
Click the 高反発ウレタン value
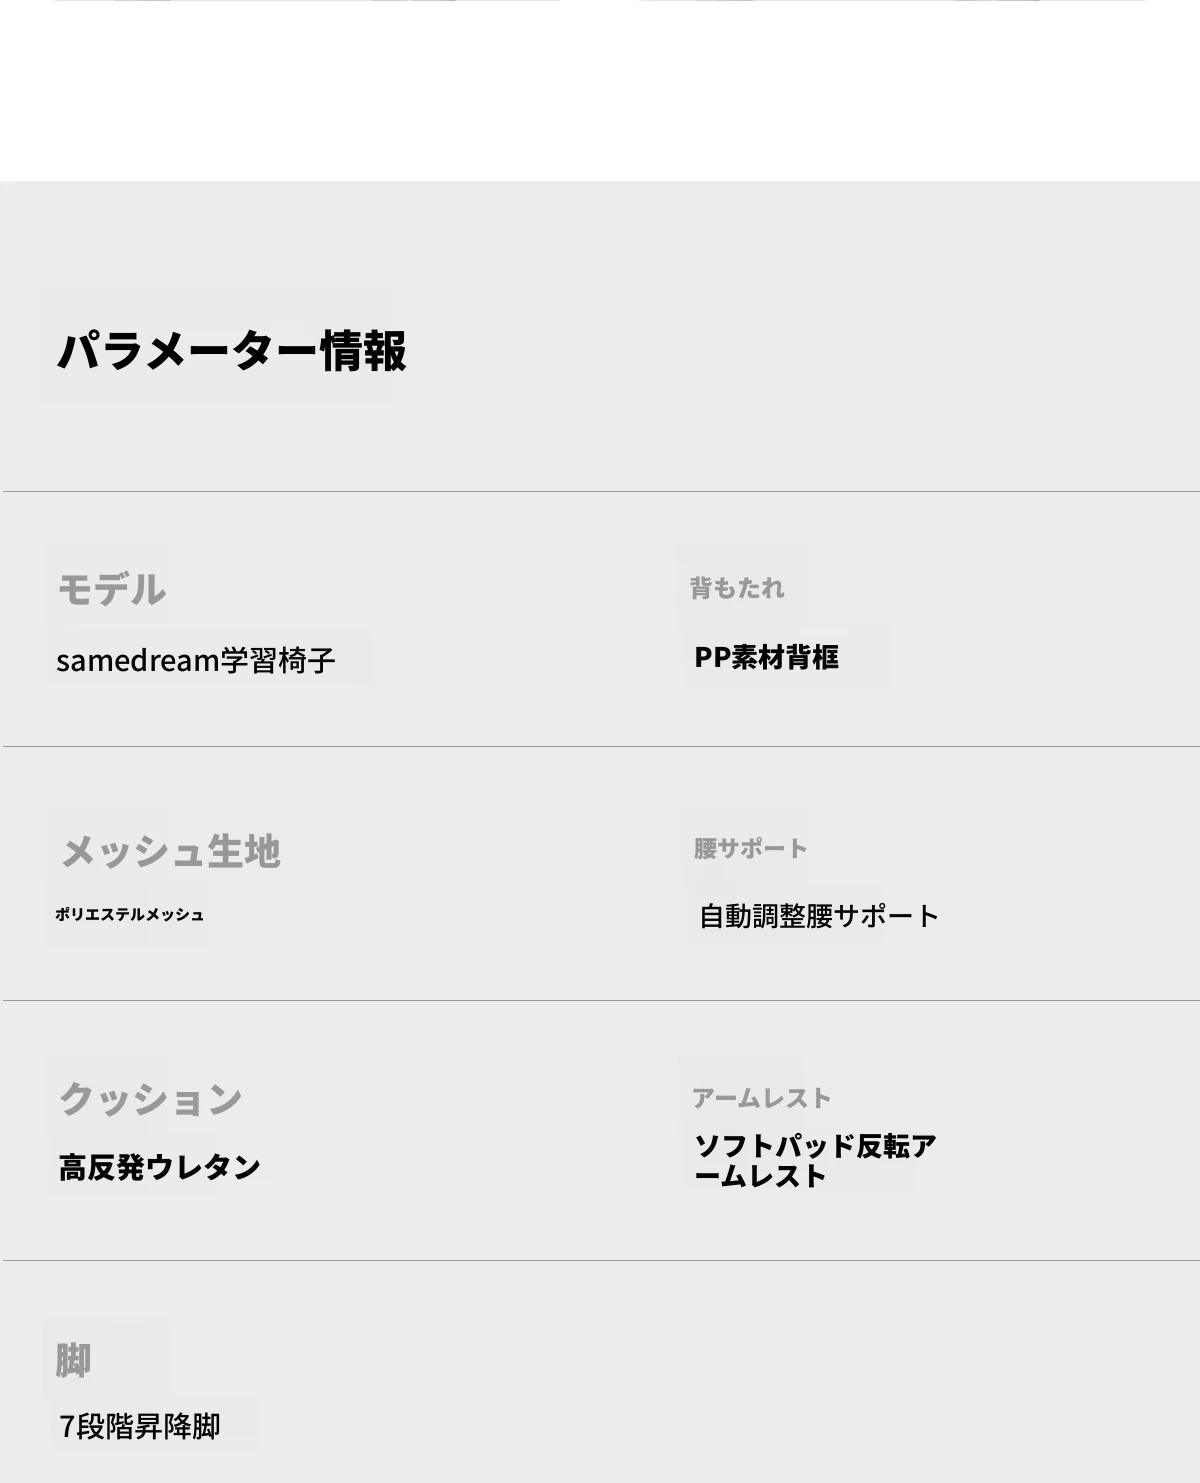pos(159,1167)
